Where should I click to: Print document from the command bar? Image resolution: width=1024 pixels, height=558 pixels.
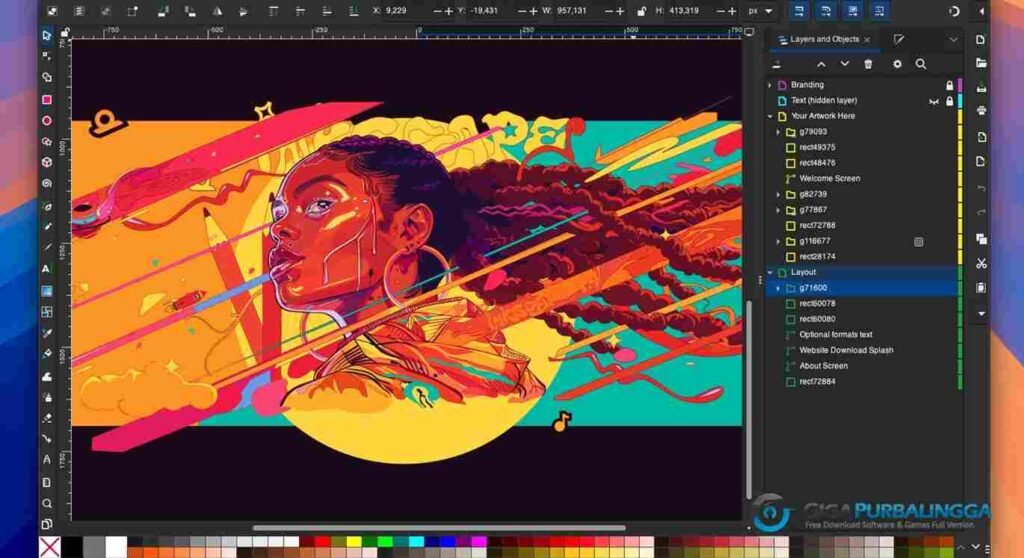coord(981,110)
